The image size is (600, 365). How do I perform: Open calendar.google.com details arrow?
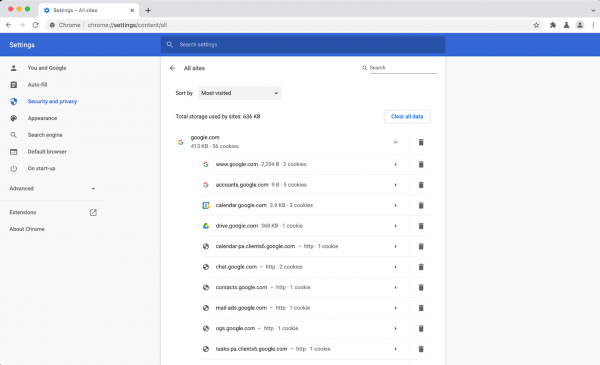tap(396, 205)
